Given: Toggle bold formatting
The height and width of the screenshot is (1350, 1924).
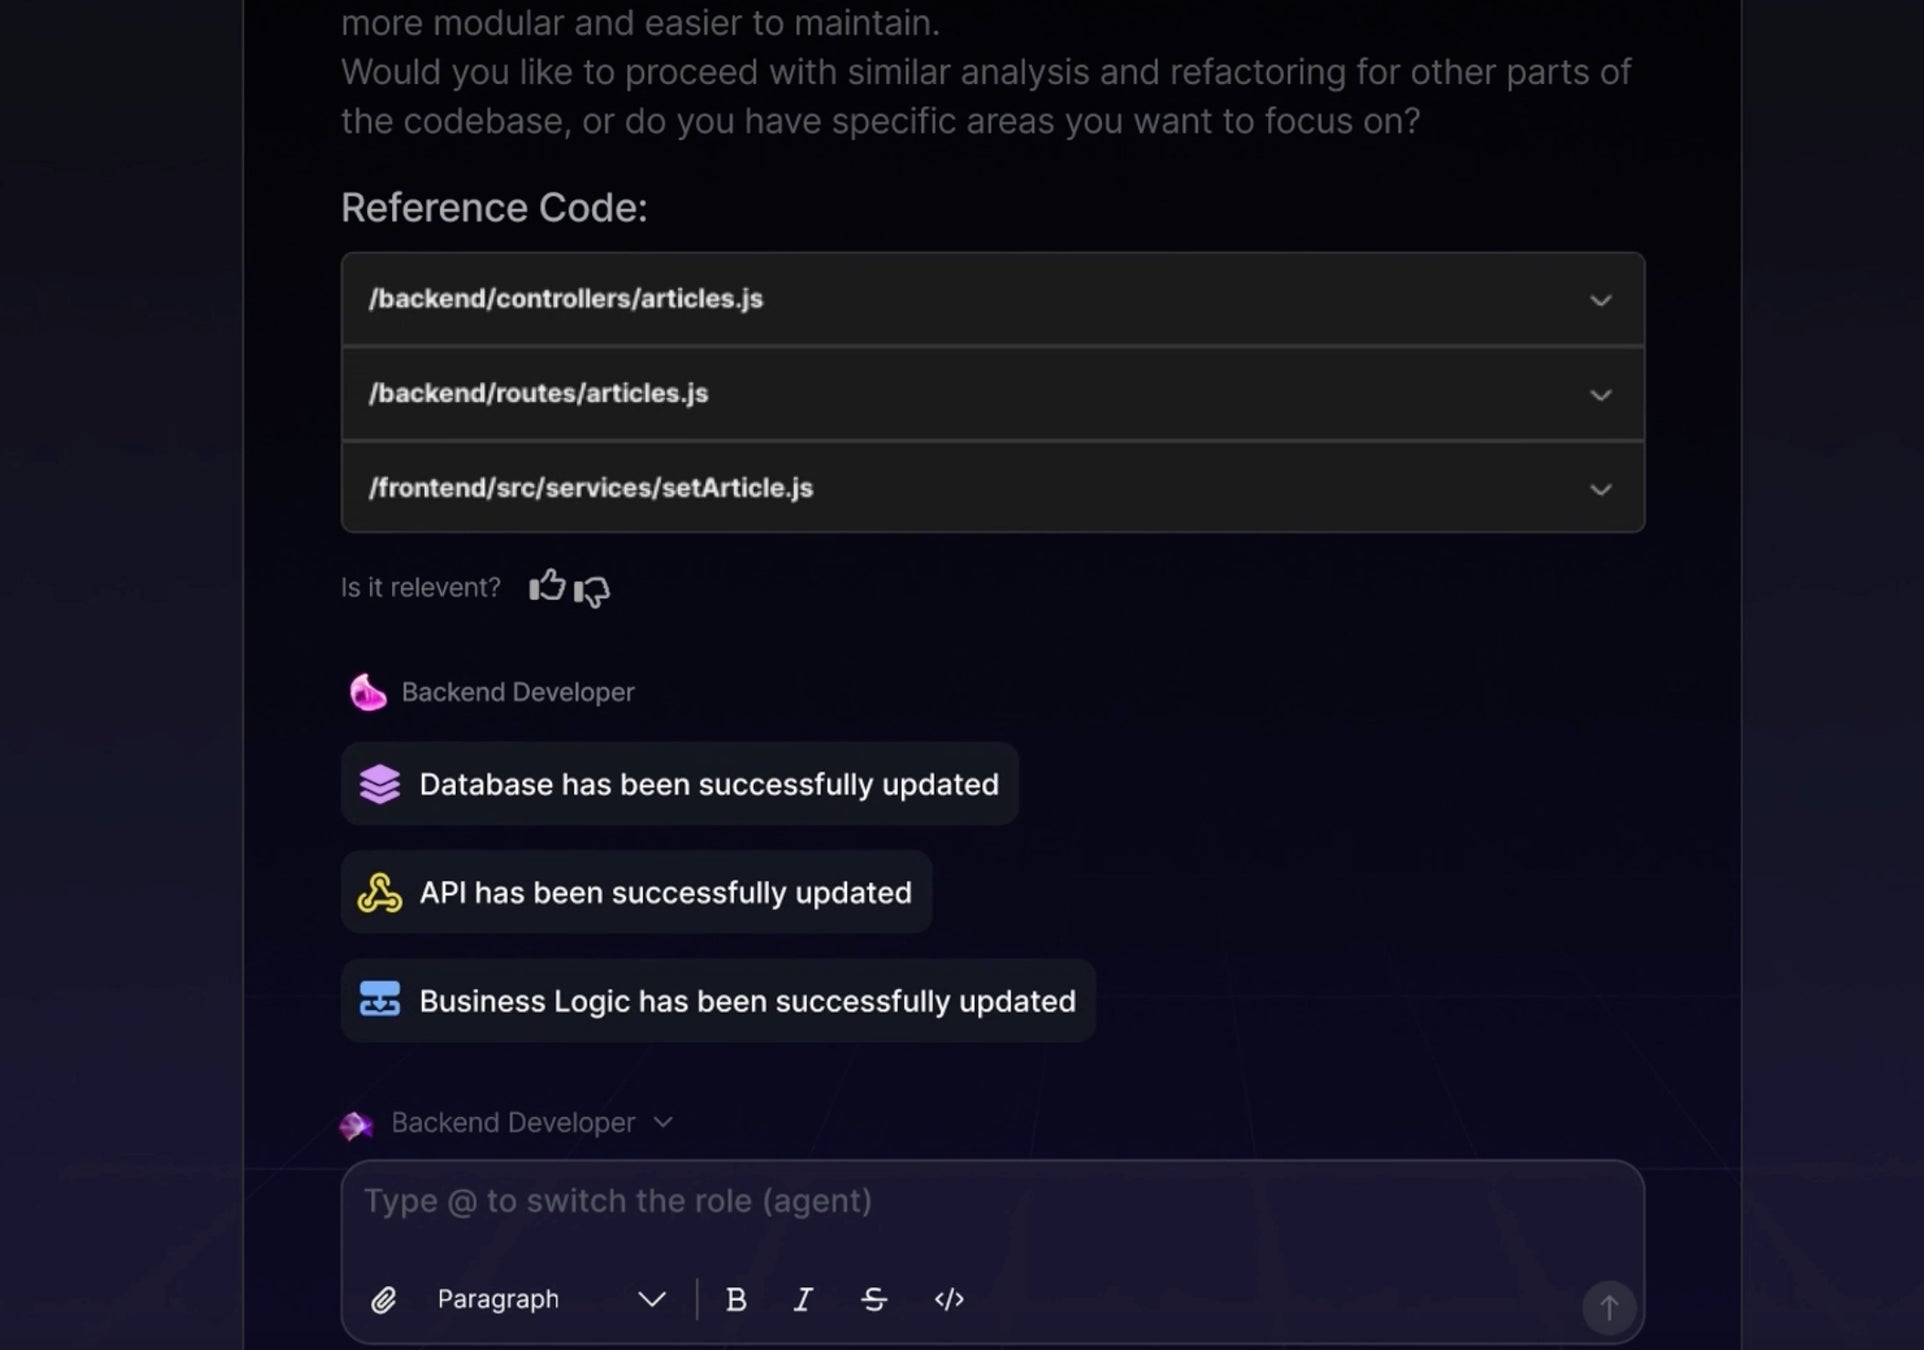Looking at the screenshot, I should pos(736,1299).
